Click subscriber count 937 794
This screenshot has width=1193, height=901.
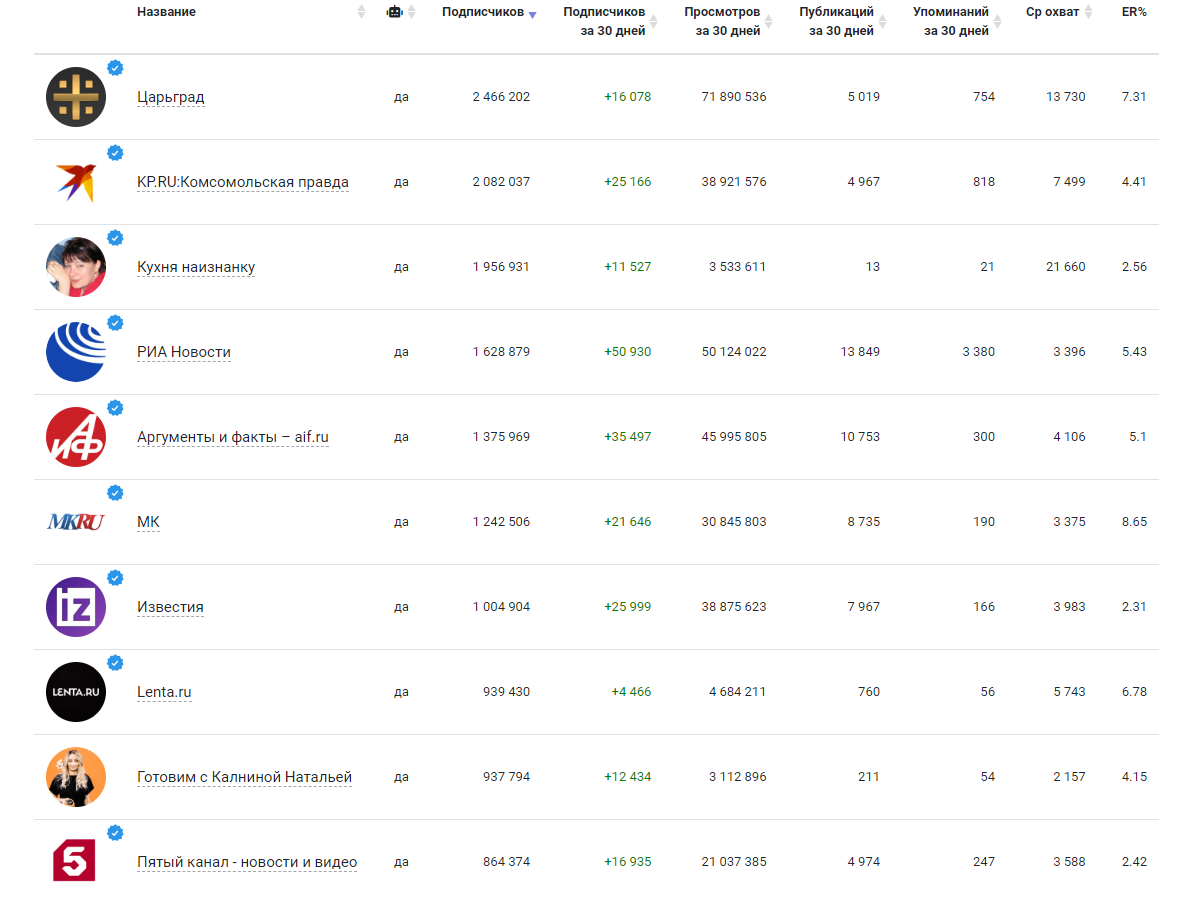[507, 777]
